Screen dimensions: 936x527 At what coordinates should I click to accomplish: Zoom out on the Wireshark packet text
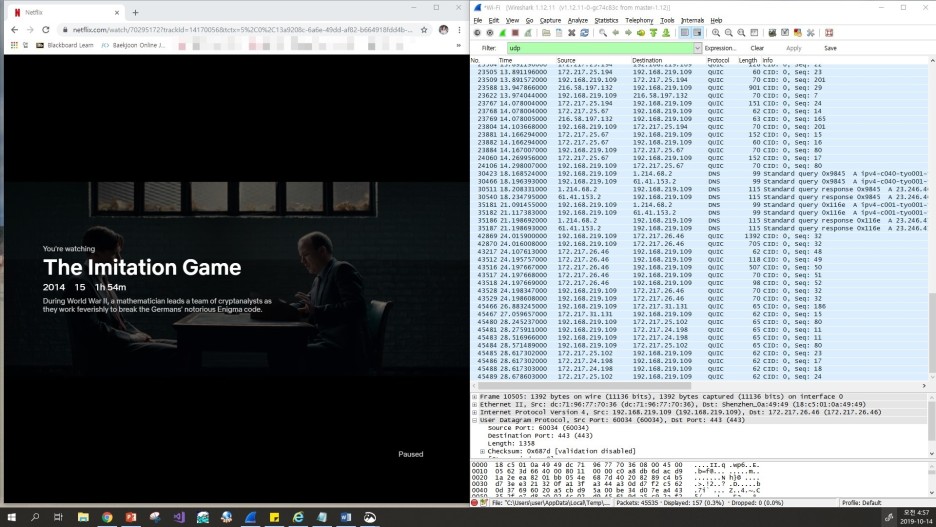(728, 33)
